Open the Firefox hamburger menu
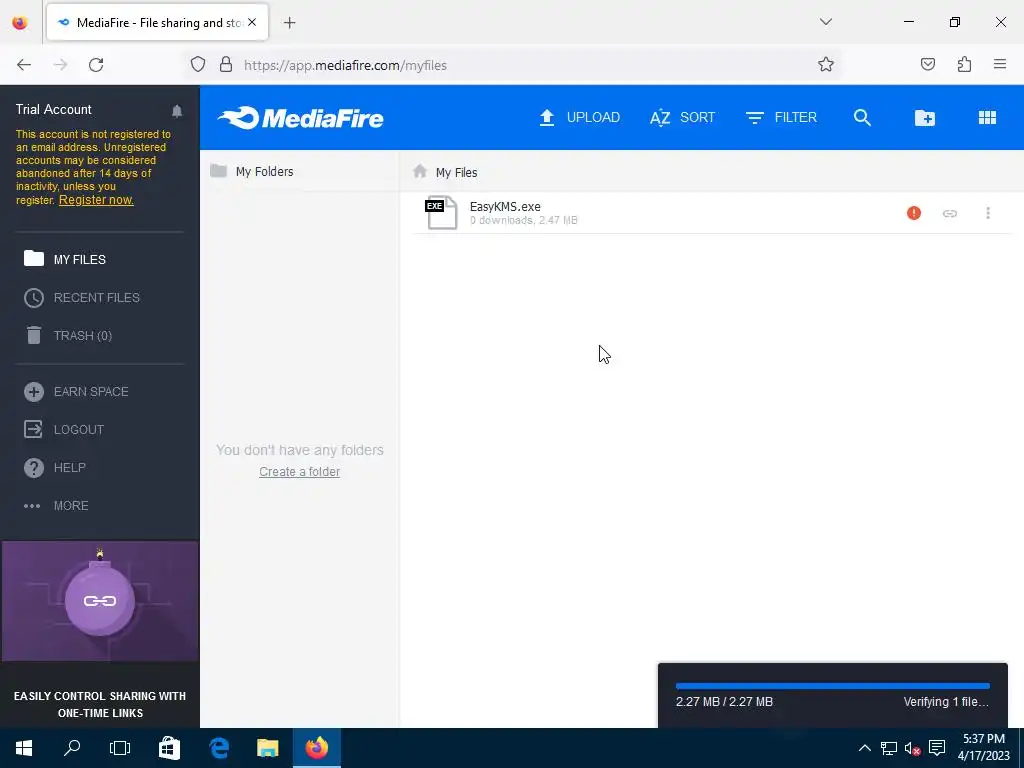The width and height of the screenshot is (1024, 768). [x=1000, y=64]
